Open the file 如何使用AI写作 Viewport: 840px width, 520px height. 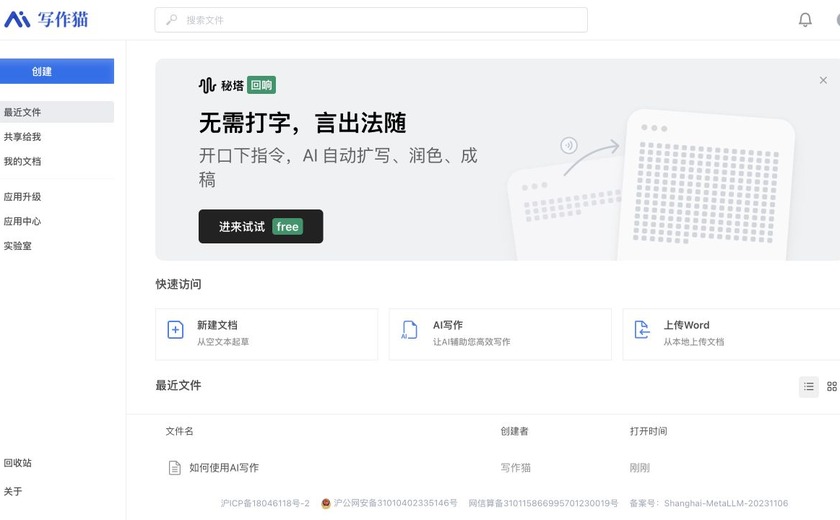(224, 468)
